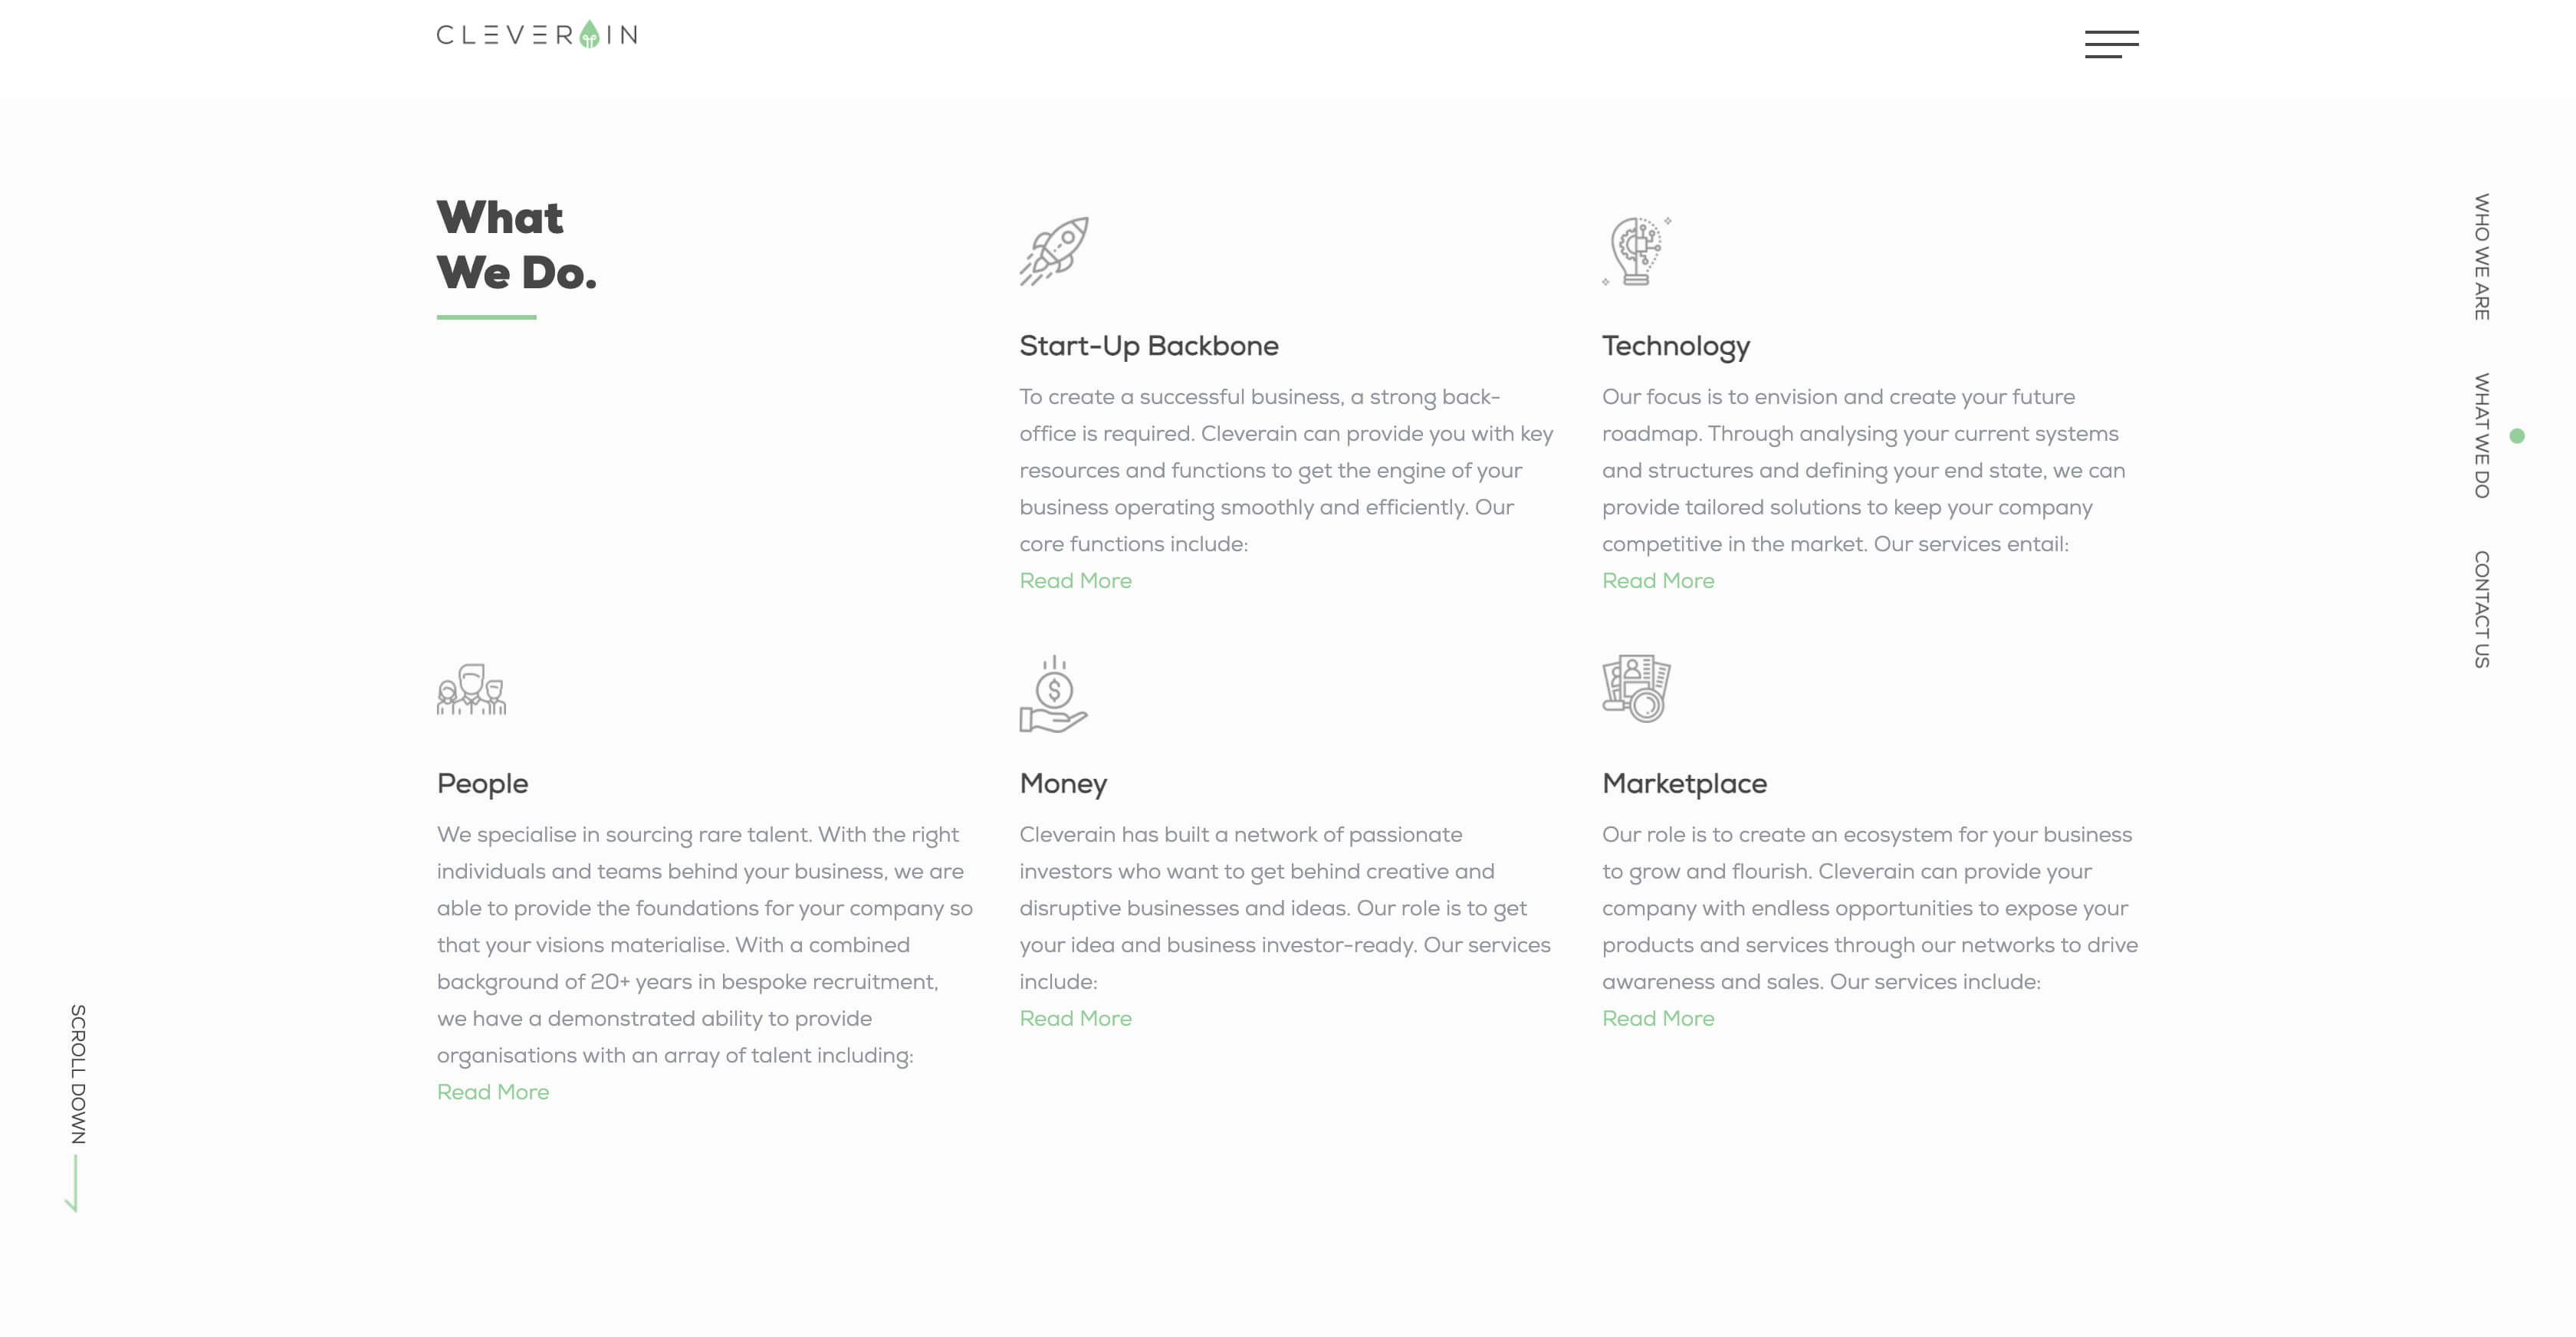Click the Money hand coin icon

click(x=1053, y=694)
